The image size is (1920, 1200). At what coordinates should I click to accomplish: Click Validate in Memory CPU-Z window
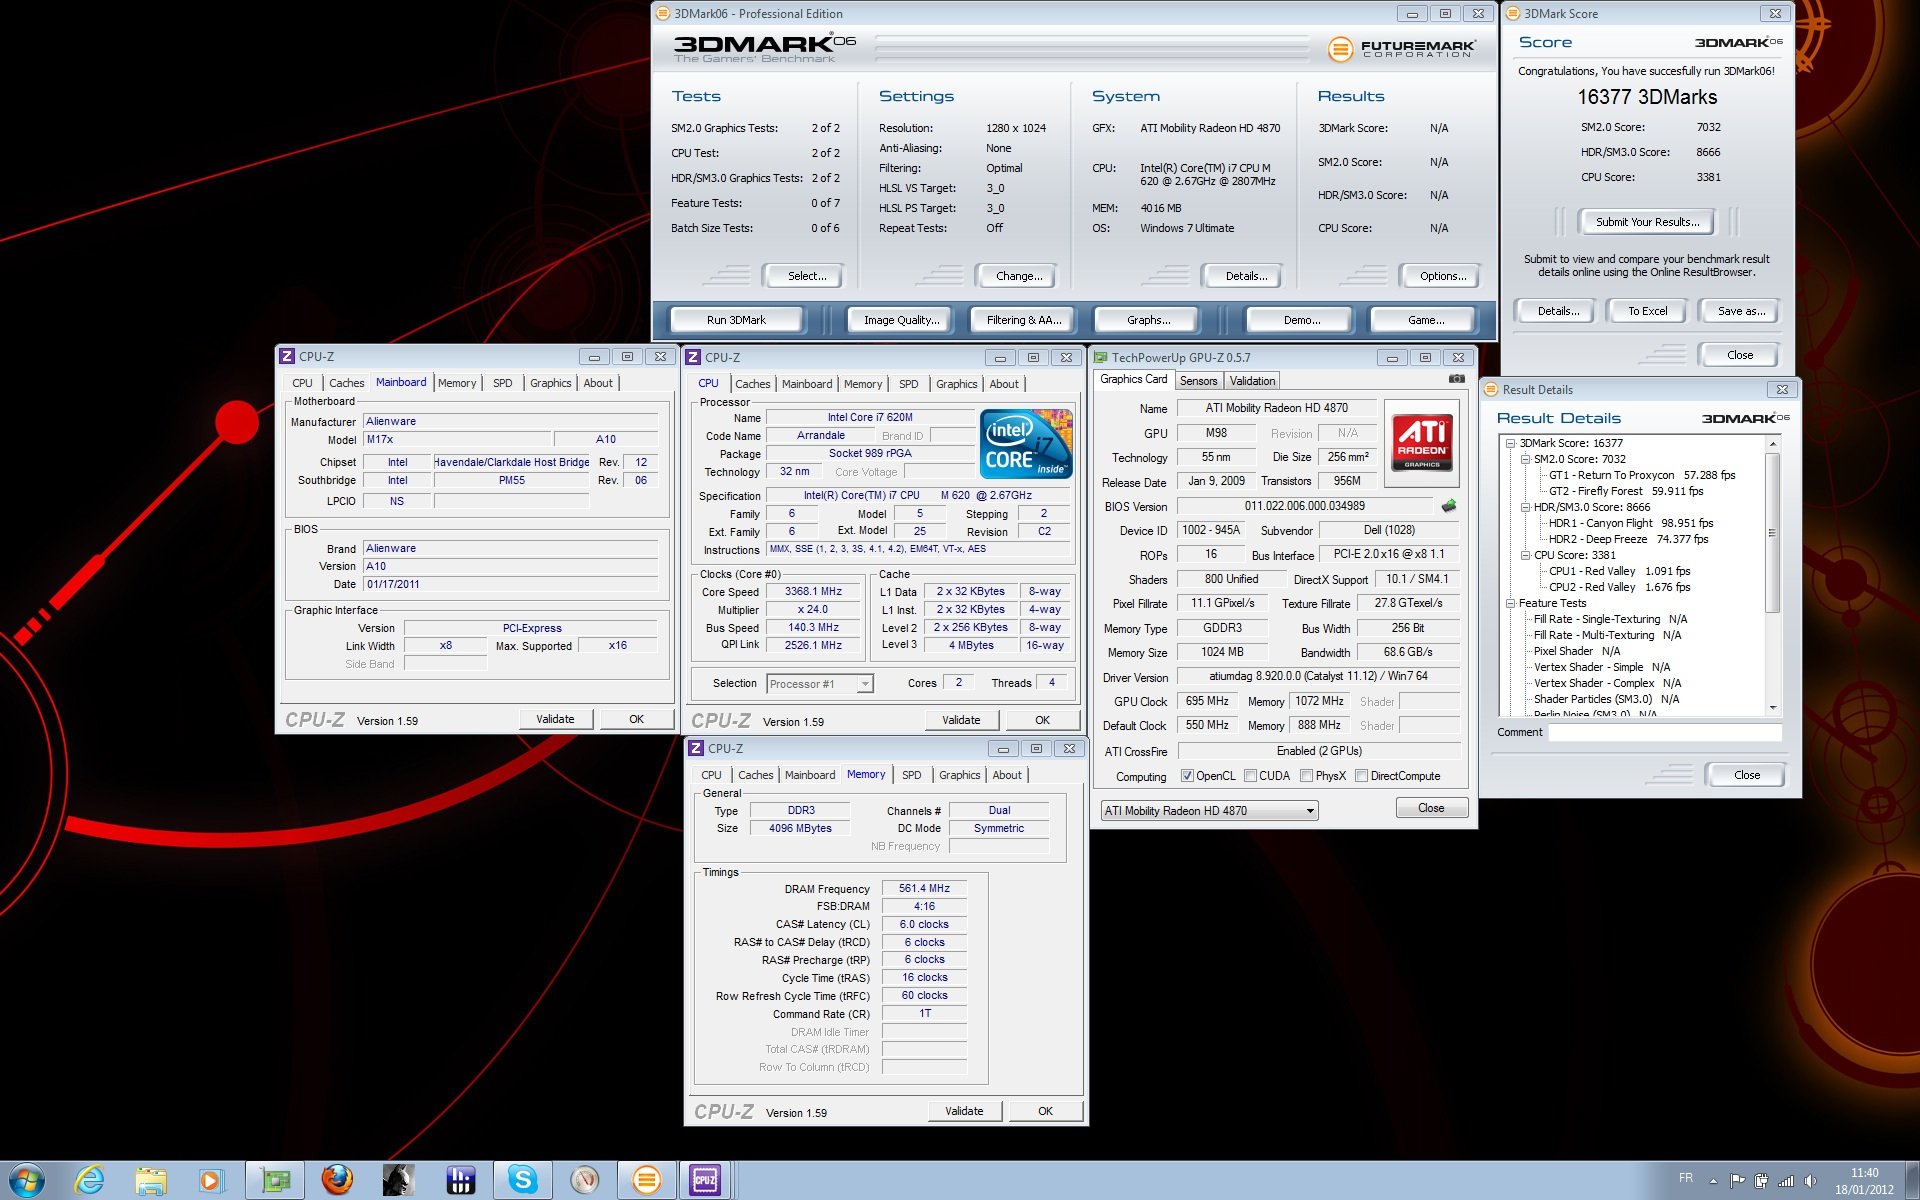964,1111
